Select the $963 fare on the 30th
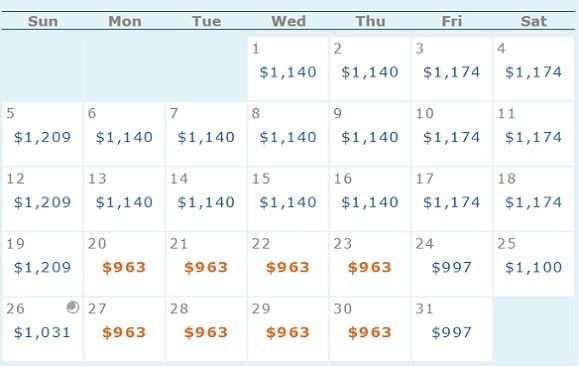Viewport: 579px width, 366px height. click(370, 332)
